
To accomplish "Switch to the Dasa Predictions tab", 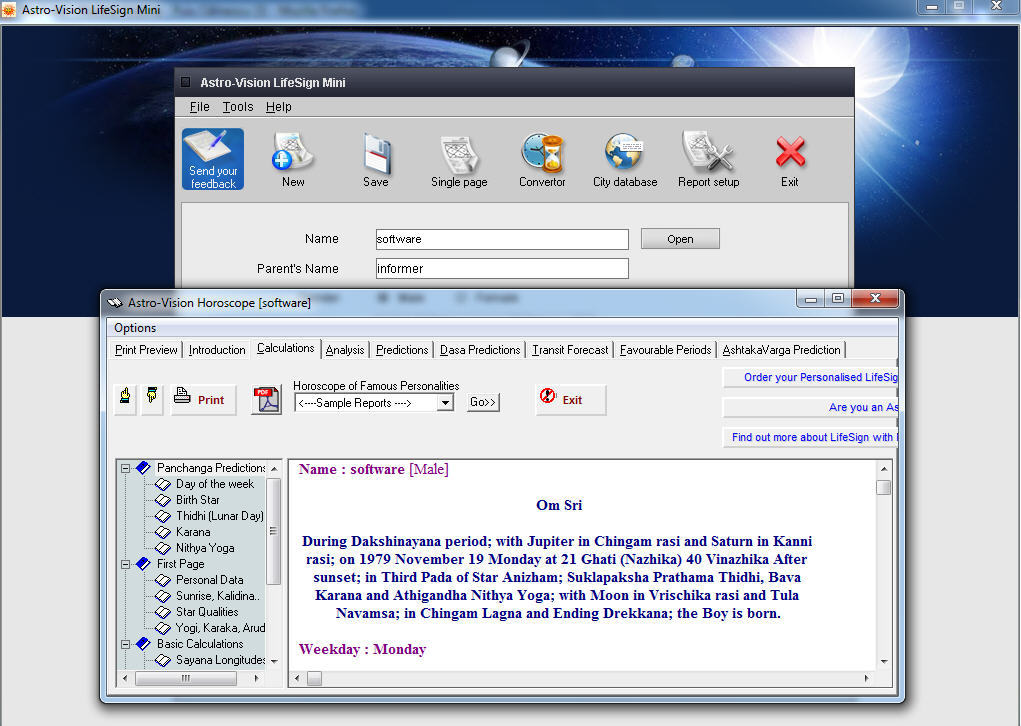I will 480,350.
